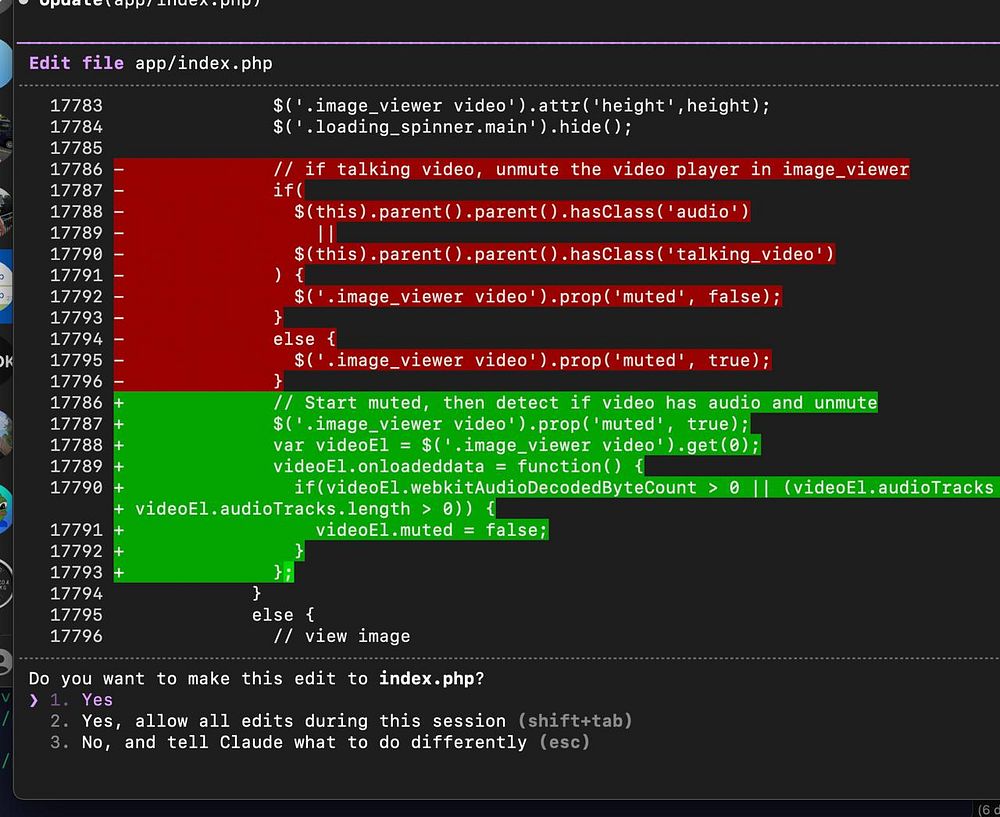Click the plus marker on added line 17791

click(x=119, y=530)
